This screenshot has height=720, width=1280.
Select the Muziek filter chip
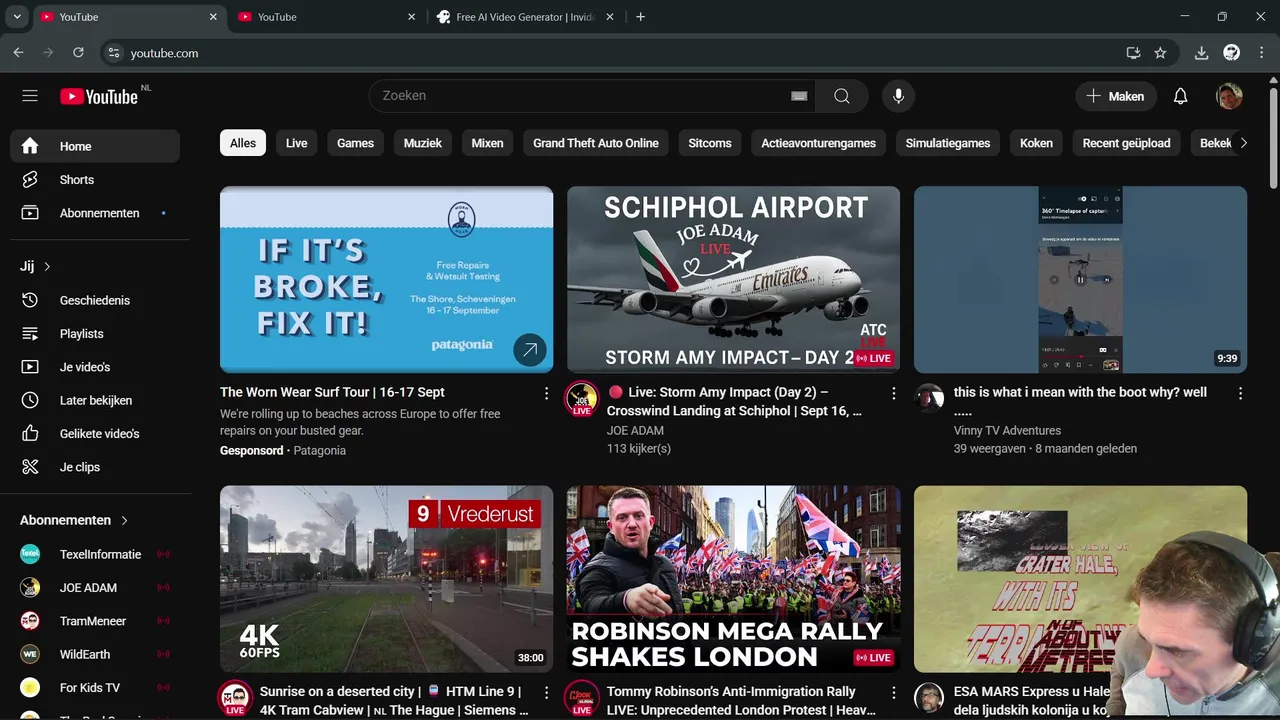tap(423, 143)
